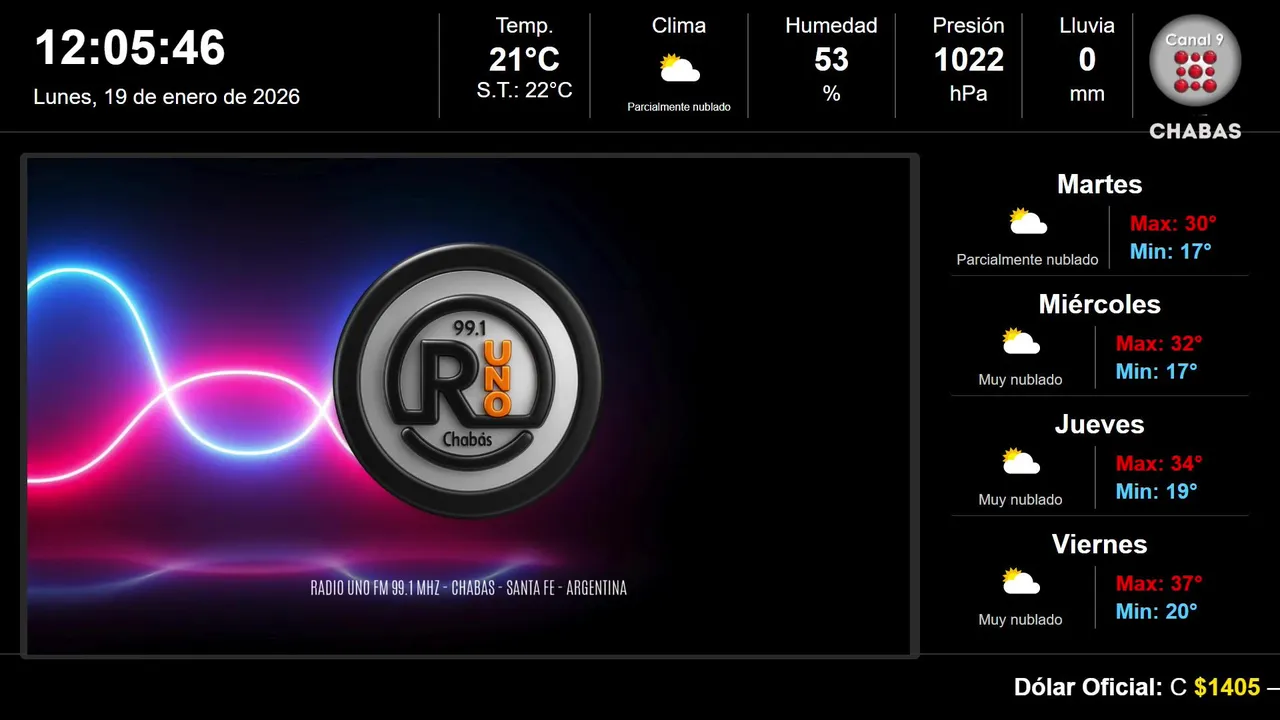Click Jueves Max: 34° value
The height and width of the screenshot is (720, 1280).
click(1159, 464)
